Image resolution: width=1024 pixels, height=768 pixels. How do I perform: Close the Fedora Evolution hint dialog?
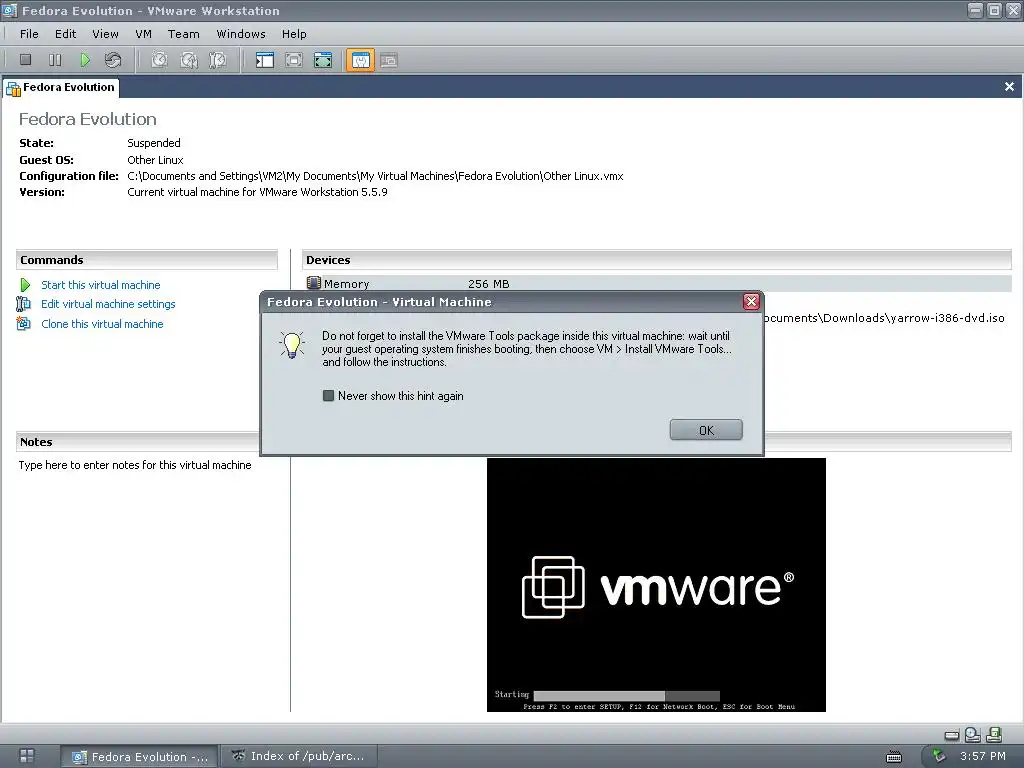(751, 302)
